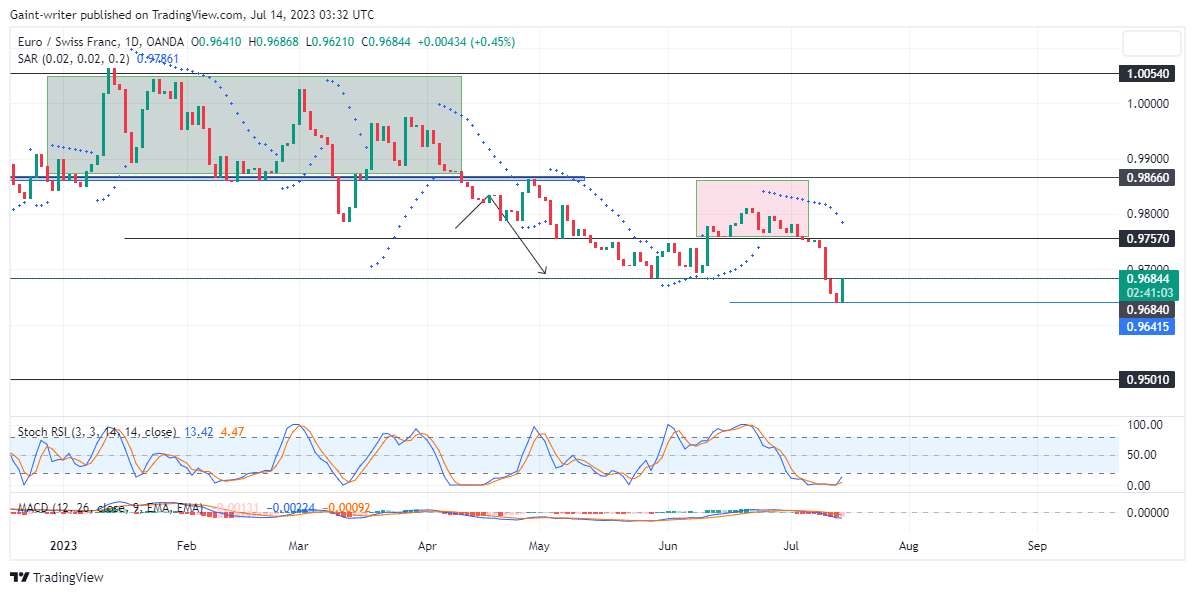Screen dimensions: 1195x595
Task: Click the 1.00540 price level label
Action: click(1146, 74)
